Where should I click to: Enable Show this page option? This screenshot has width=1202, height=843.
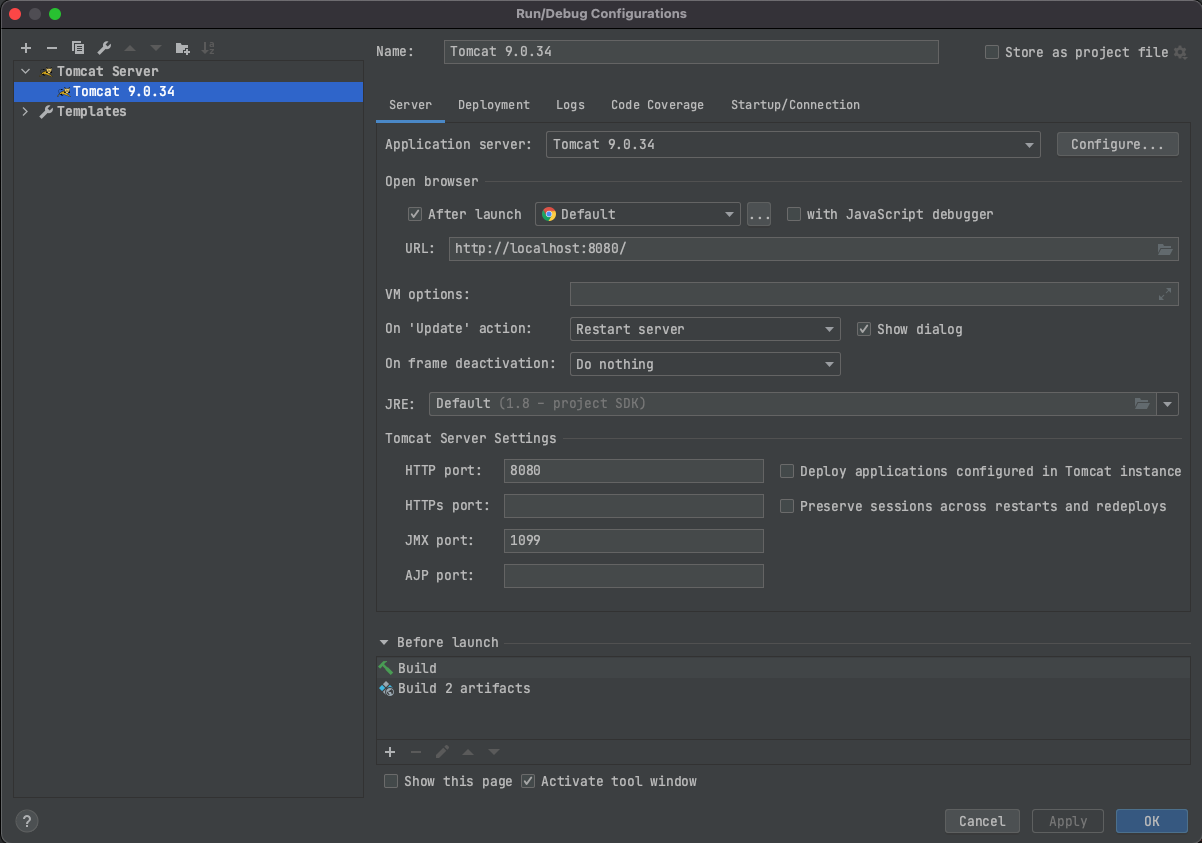[x=391, y=781]
